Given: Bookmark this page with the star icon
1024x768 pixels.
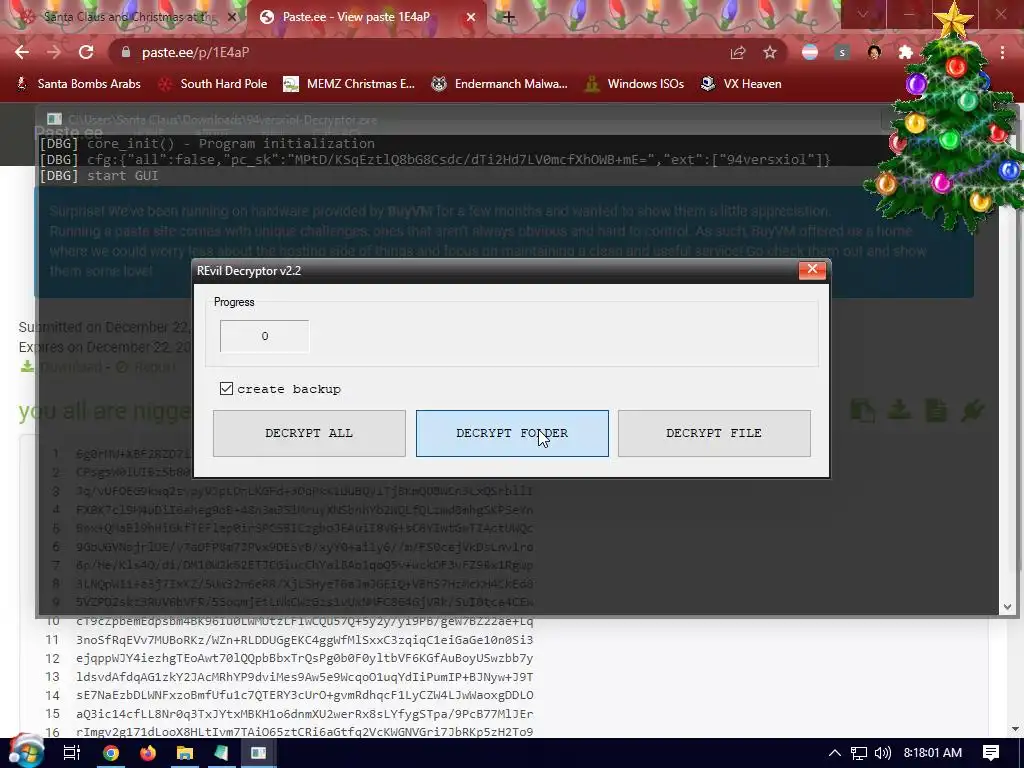Looking at the screenshot, I should tap(770, 52).
